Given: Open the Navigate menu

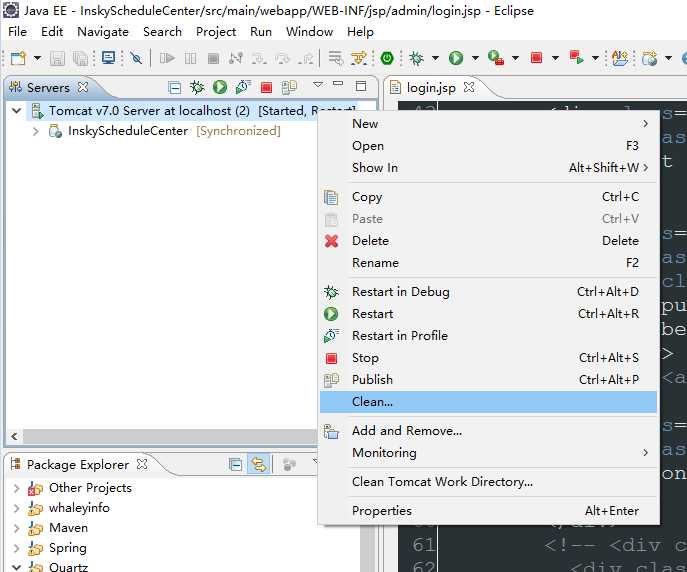Looking at the screenshot, I should (x=103, y=32).
